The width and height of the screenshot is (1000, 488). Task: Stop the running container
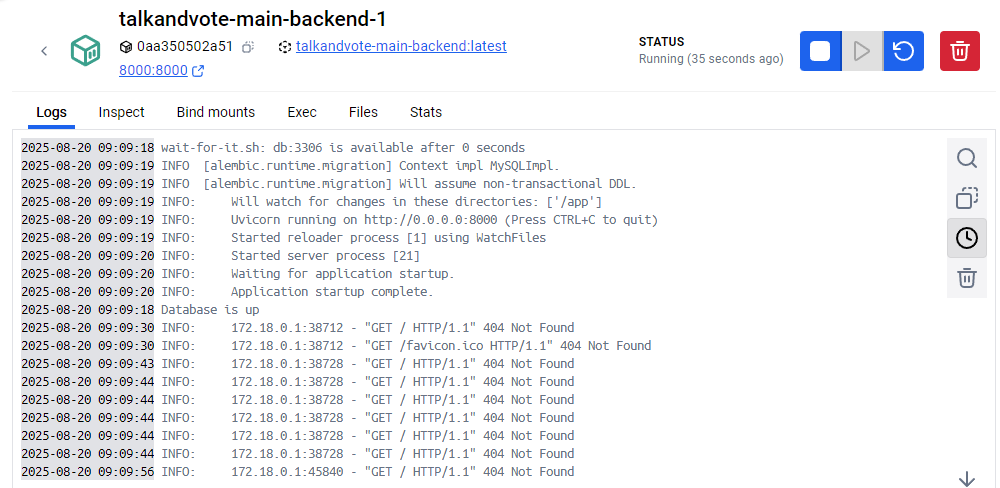point(821,50)
